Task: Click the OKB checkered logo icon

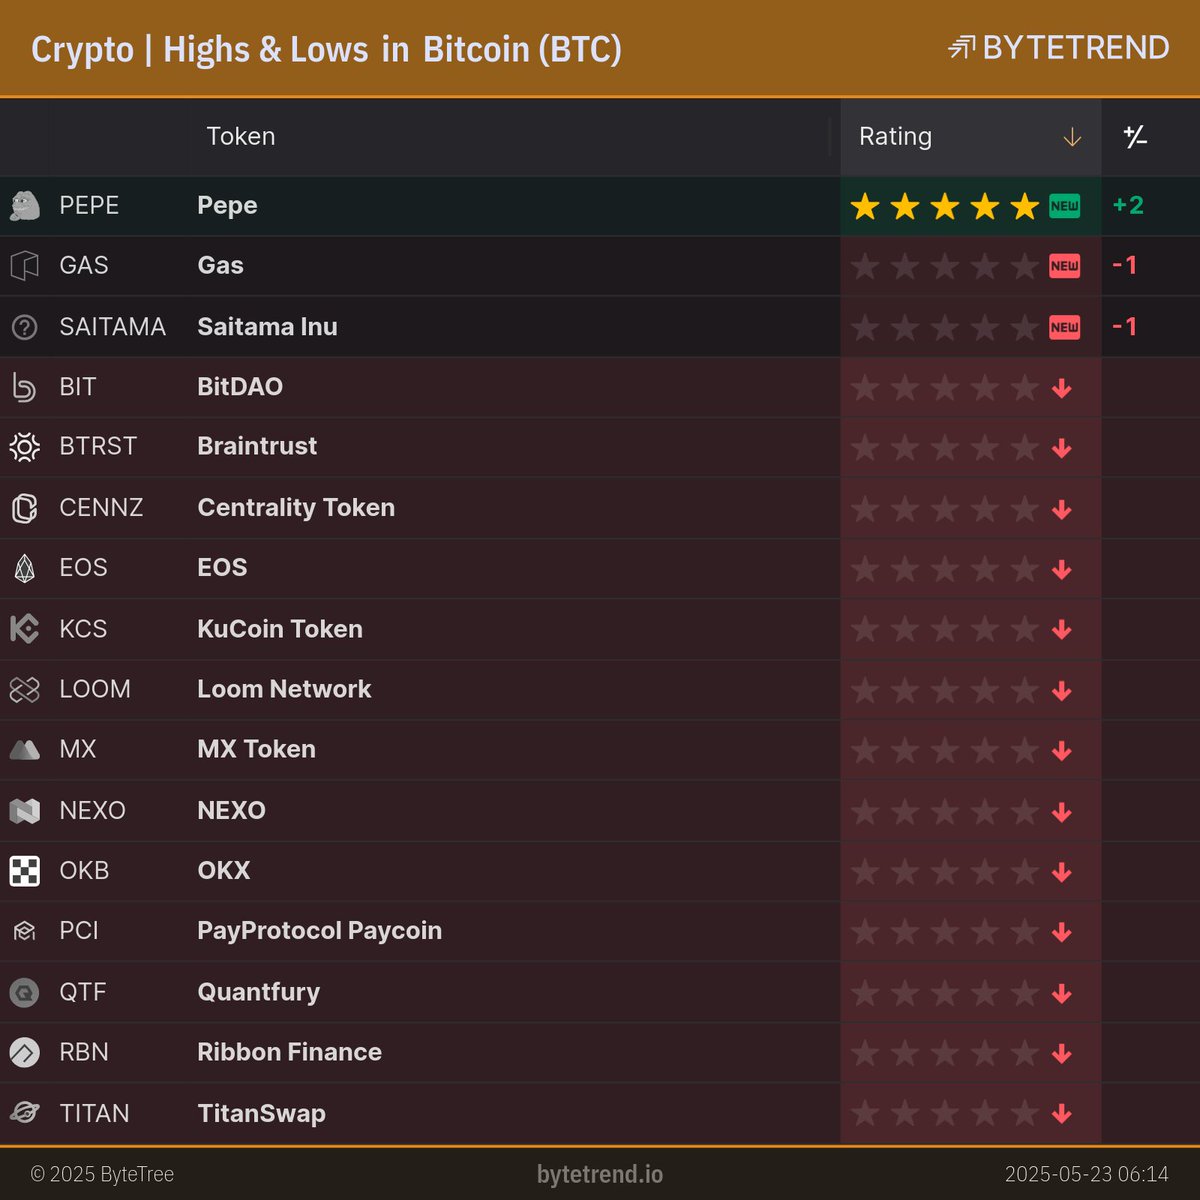Action: (25, 871)
